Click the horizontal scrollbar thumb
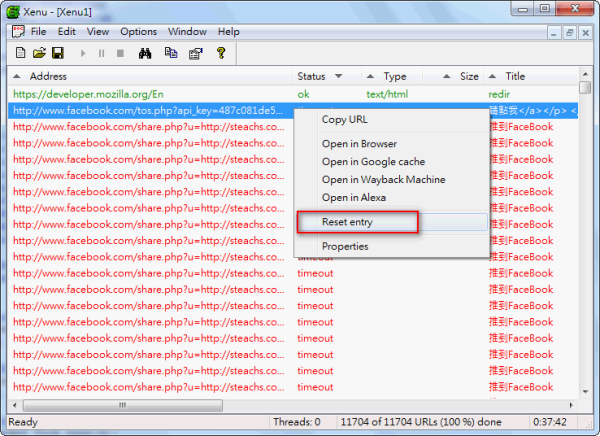The image size is (600, 436). coord(123,405)
